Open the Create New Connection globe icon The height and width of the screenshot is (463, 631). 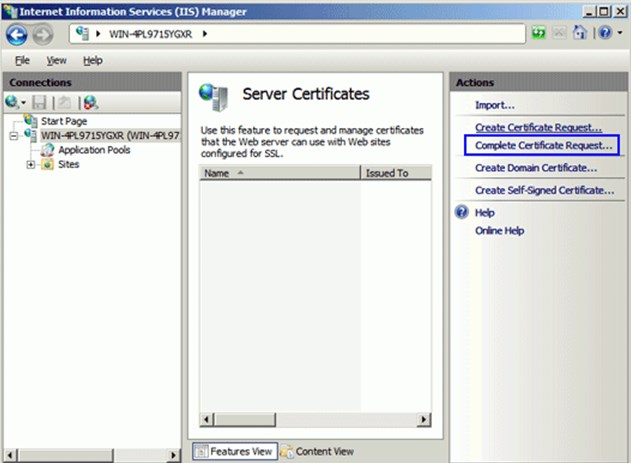pyautogui.click(x=12, y=102)
